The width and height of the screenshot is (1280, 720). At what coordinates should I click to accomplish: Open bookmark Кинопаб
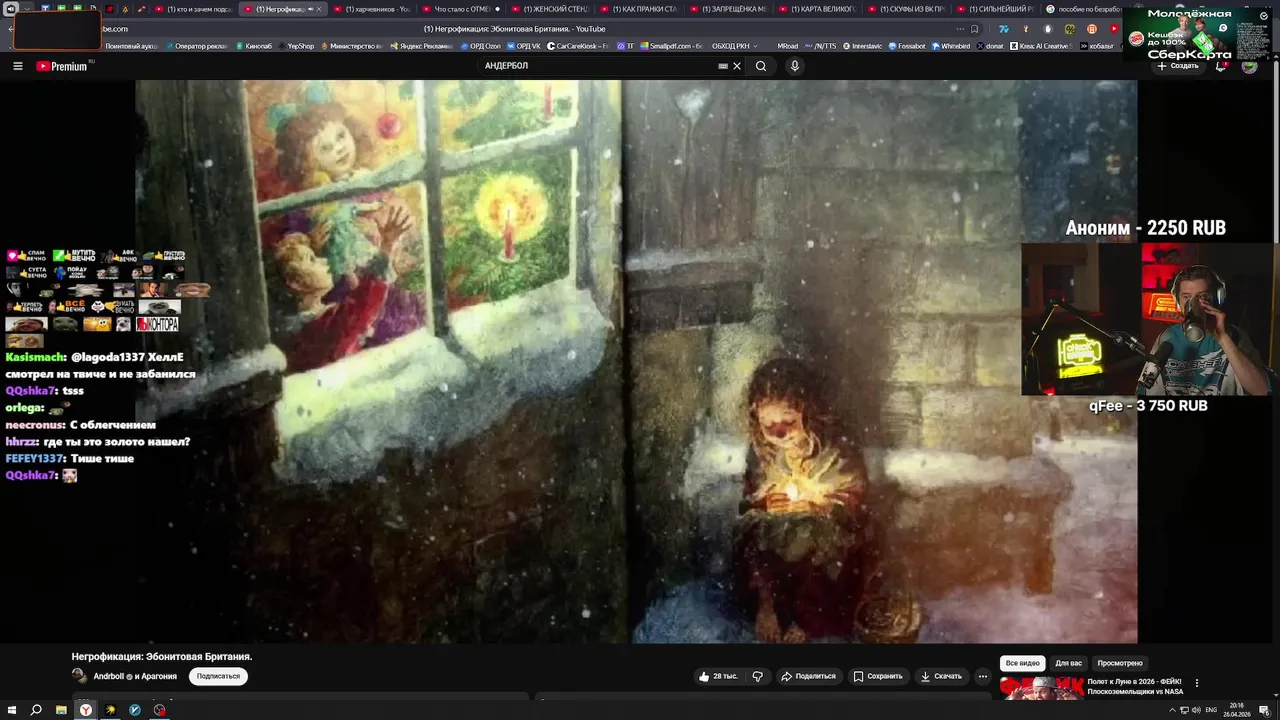tap(255, 46)
